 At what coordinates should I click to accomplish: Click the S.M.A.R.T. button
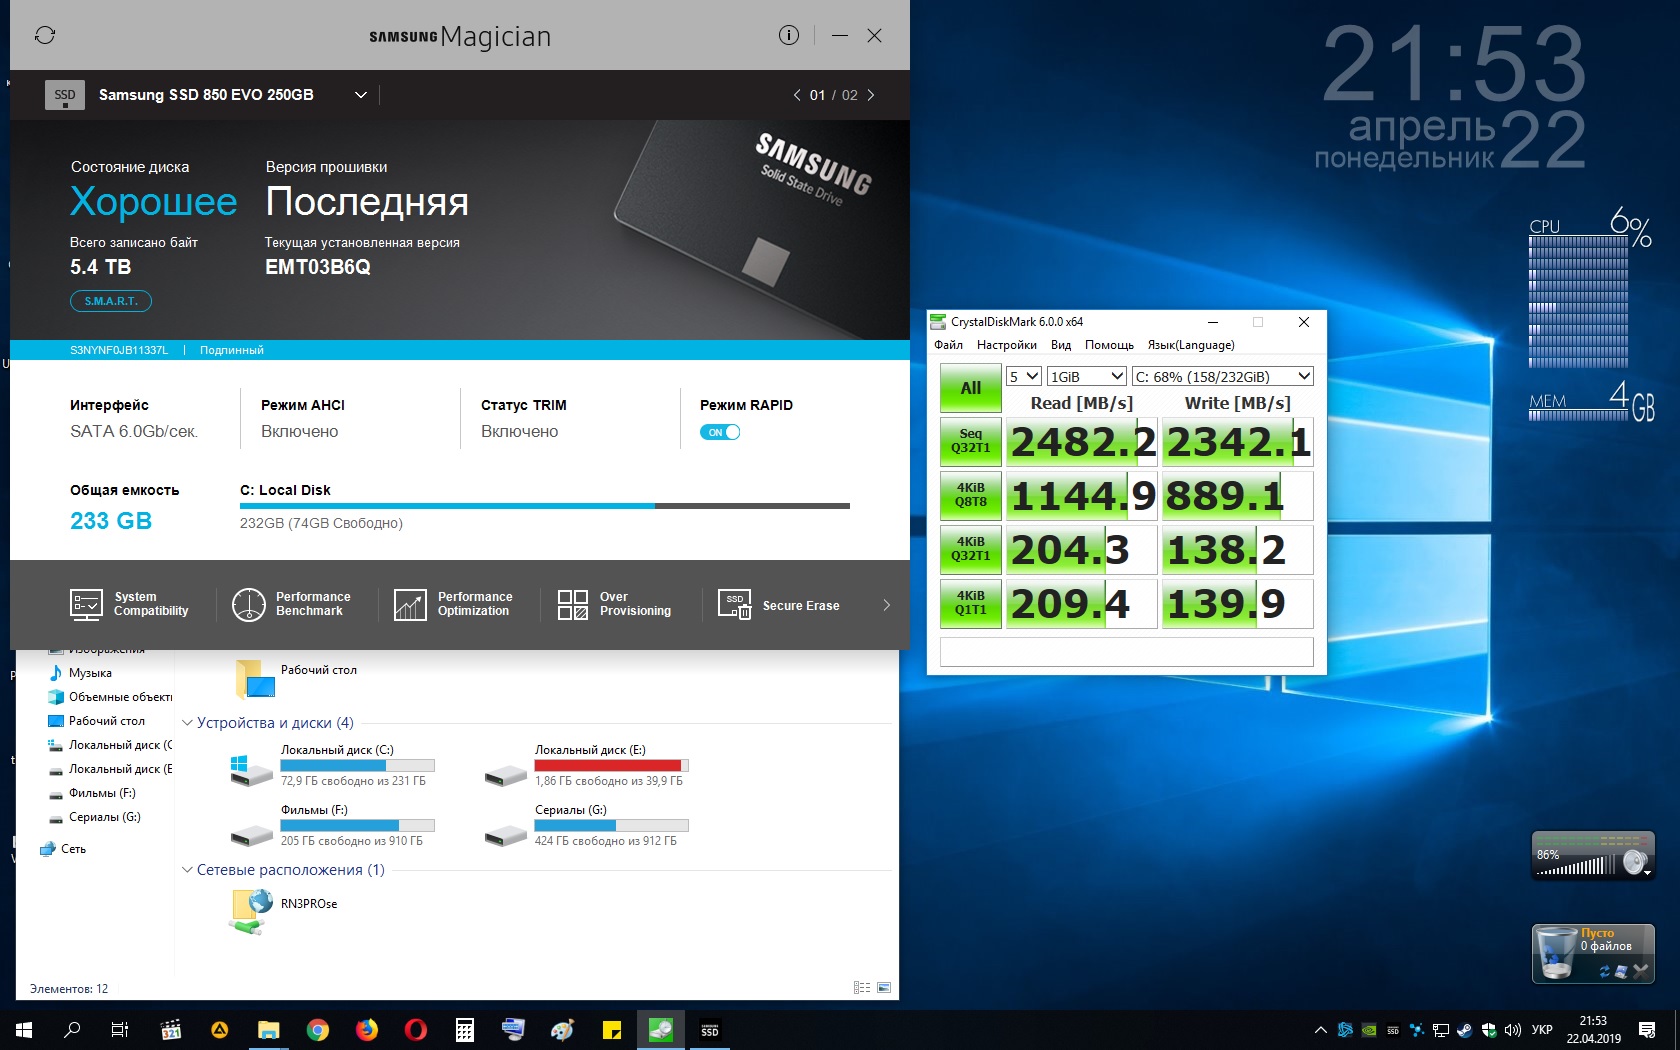pos(111,301)
